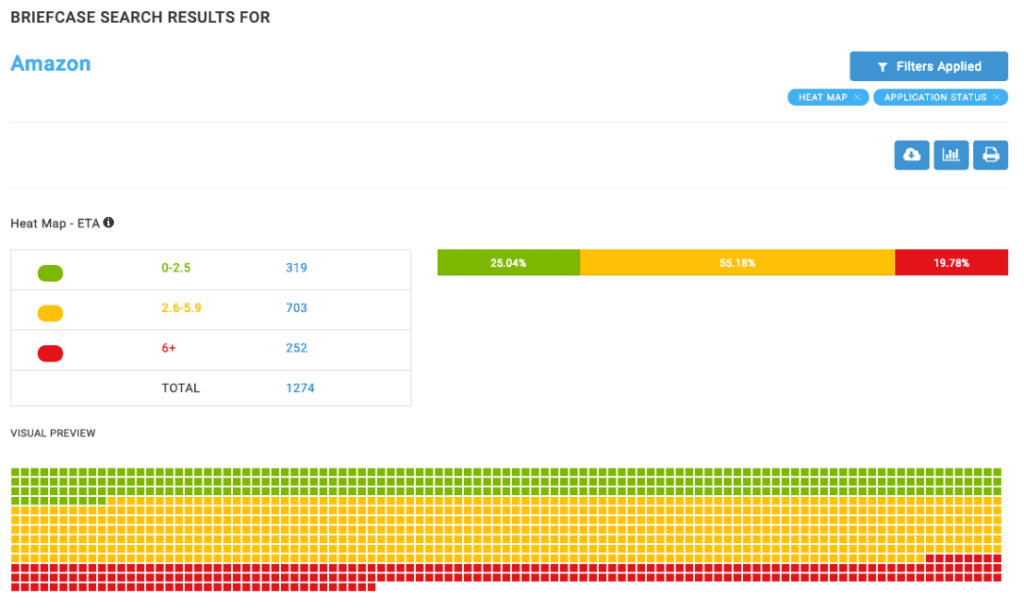
Task: Open the 703 count for 2.6-5.9
Action: coord(296,308)
